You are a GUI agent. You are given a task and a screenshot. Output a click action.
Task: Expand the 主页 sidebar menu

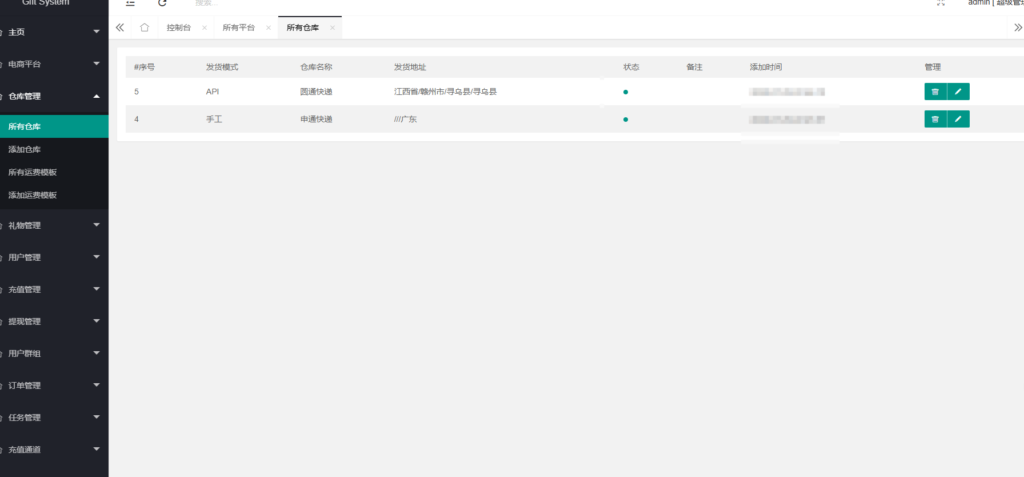54,32
